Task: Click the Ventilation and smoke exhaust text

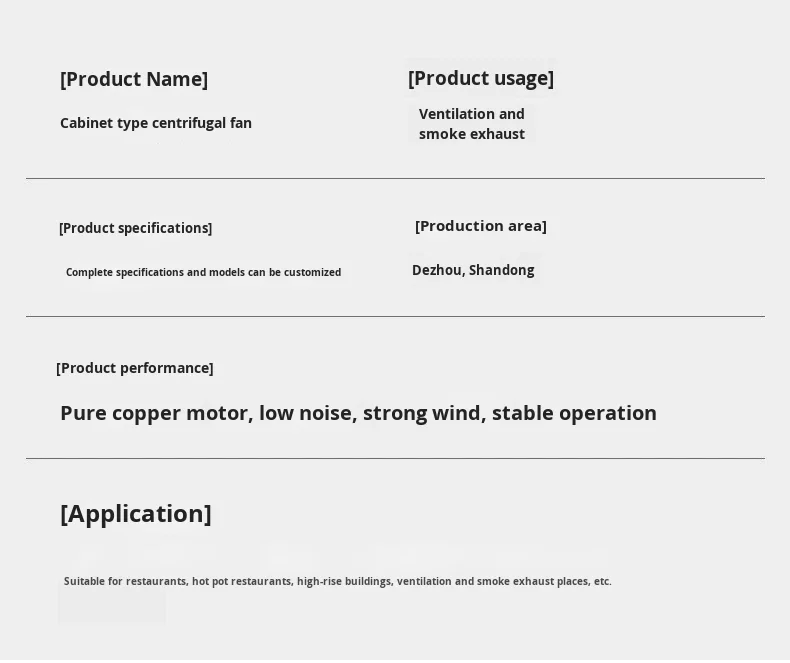Action: click(472, 124)
